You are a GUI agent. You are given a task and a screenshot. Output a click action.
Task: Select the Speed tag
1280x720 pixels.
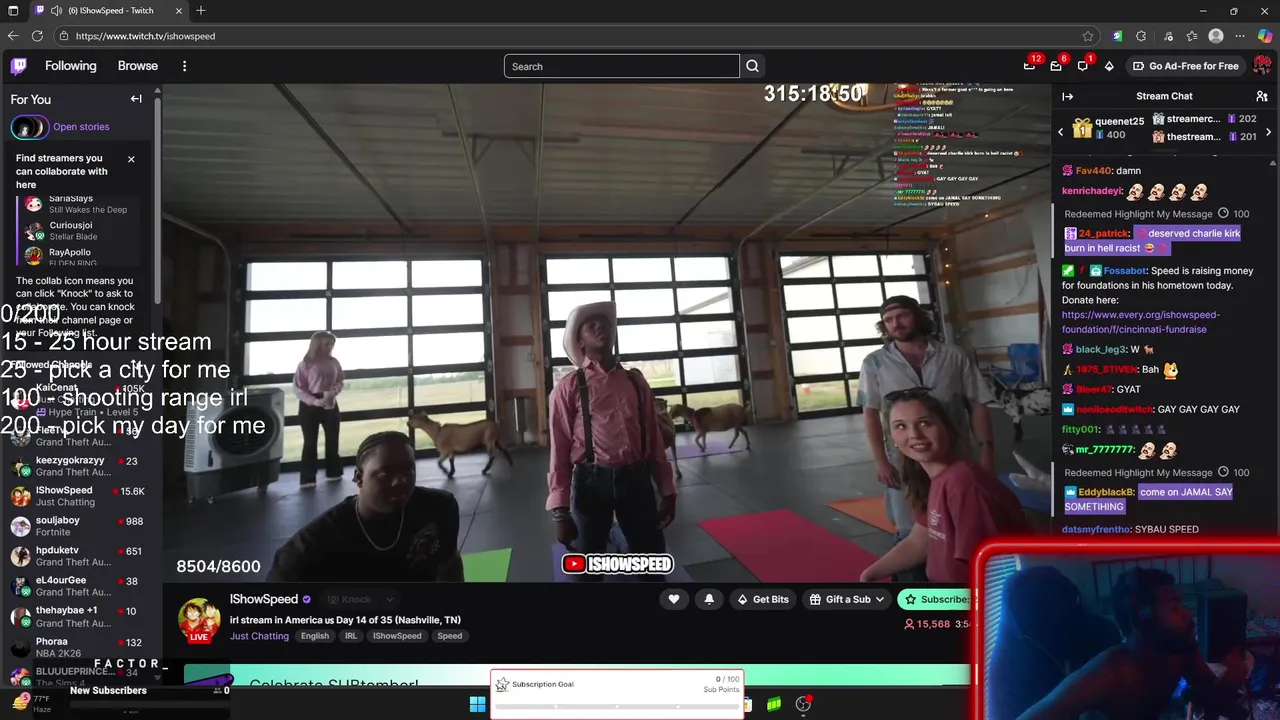pos(450,636)
